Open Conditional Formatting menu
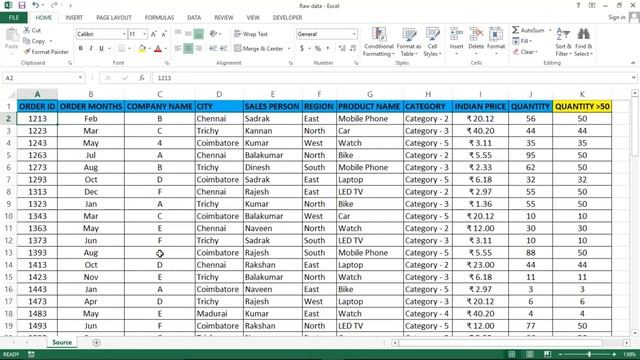The image size is (640, 360). (378, 42)
